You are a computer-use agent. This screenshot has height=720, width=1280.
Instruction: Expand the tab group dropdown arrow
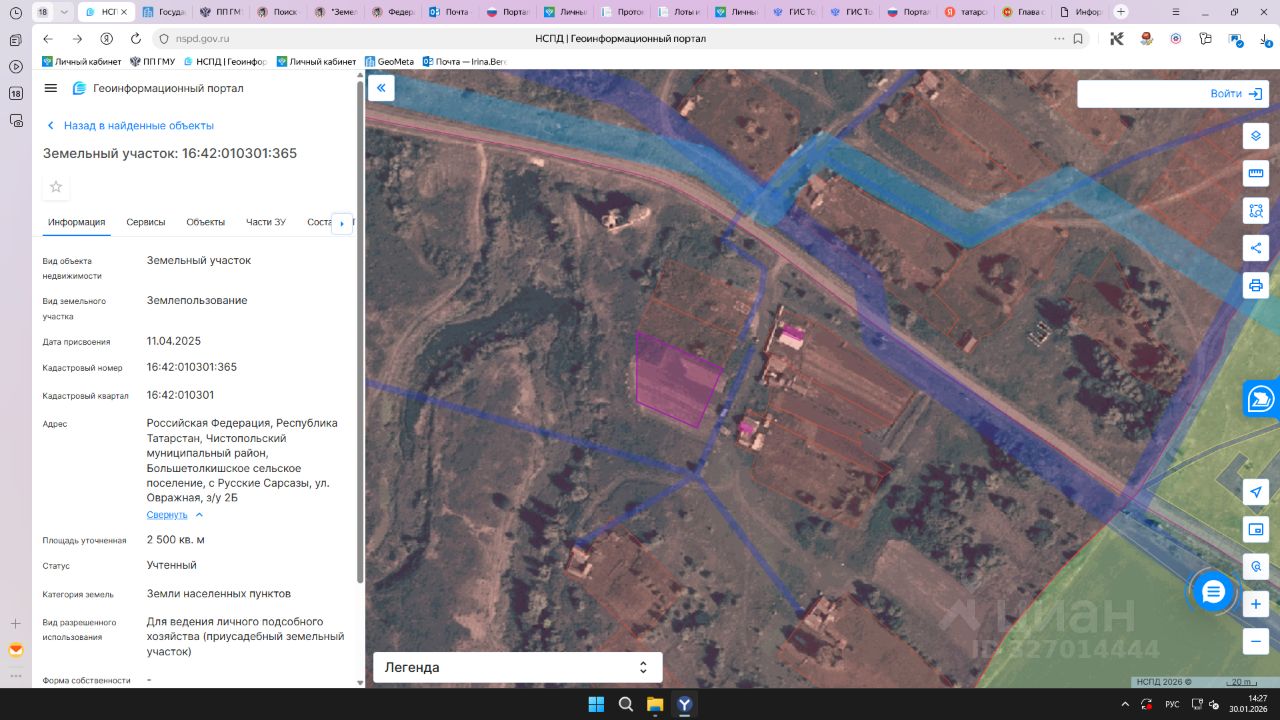tap(64, 12)
